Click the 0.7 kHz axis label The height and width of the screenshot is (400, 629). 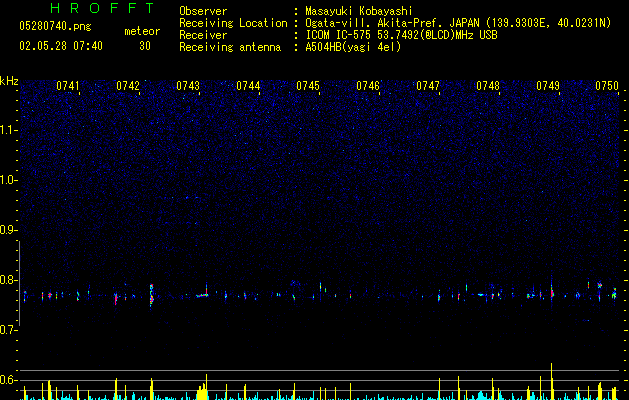click(x=9, y=330)
